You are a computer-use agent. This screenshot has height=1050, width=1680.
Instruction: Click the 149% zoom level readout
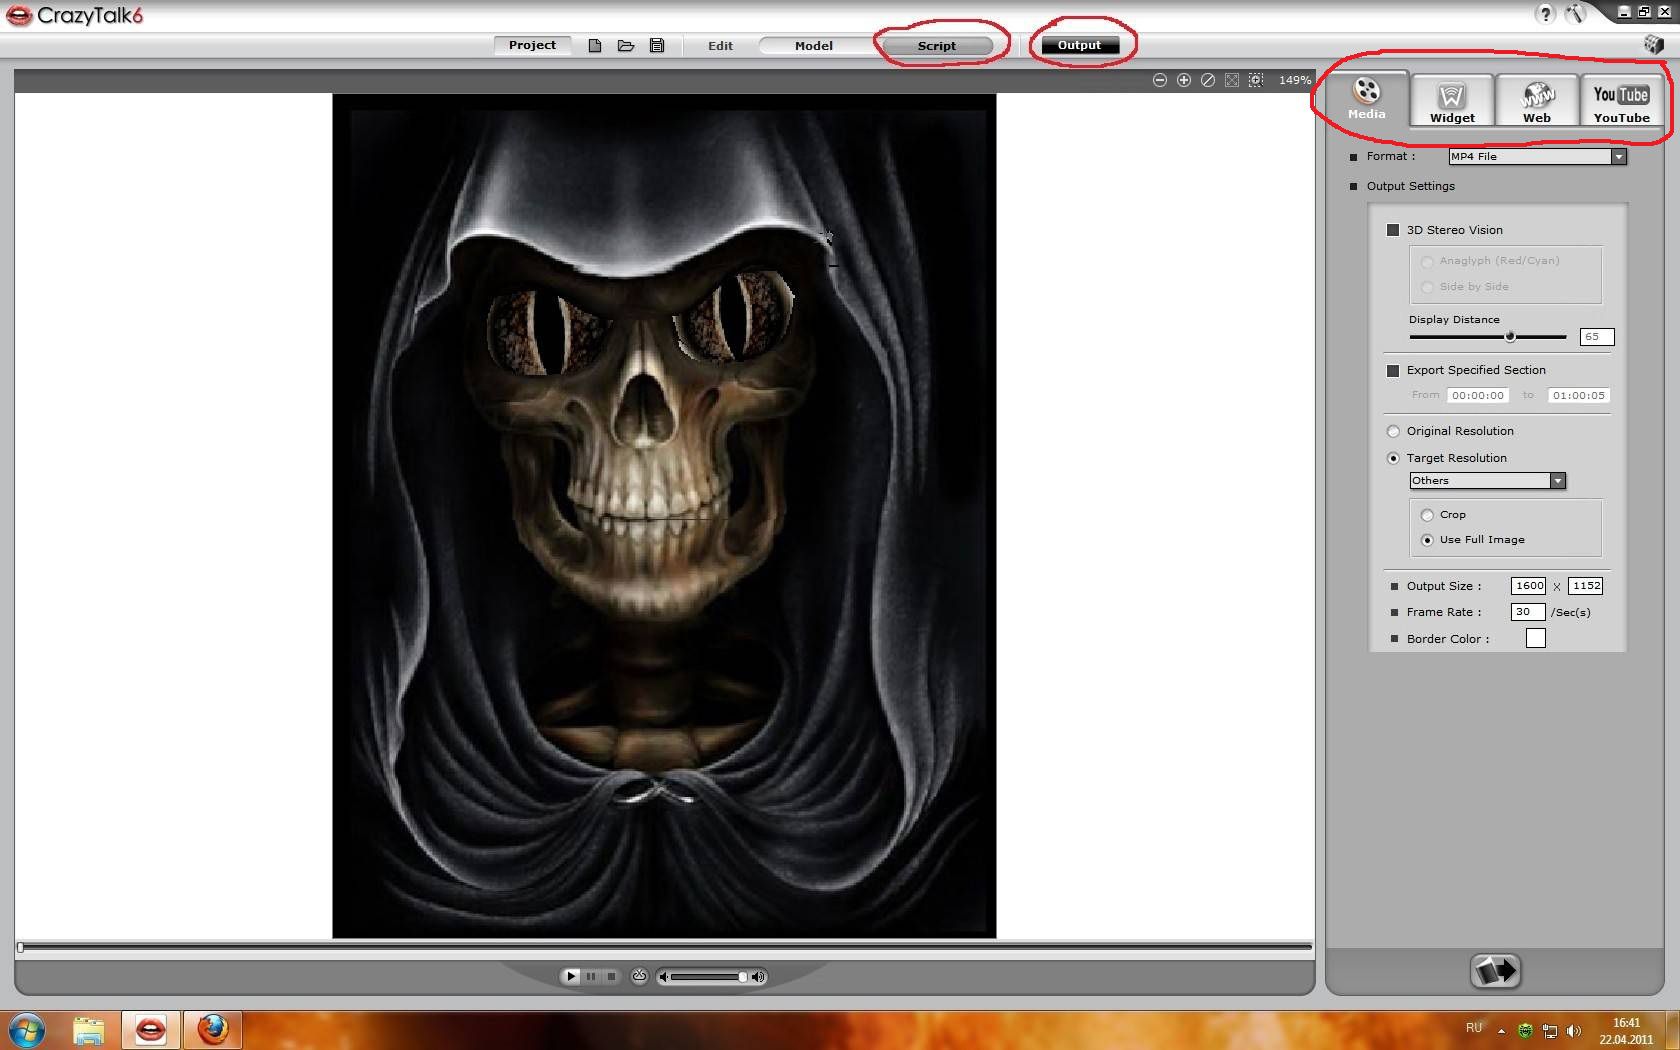tap(1294, 80)
